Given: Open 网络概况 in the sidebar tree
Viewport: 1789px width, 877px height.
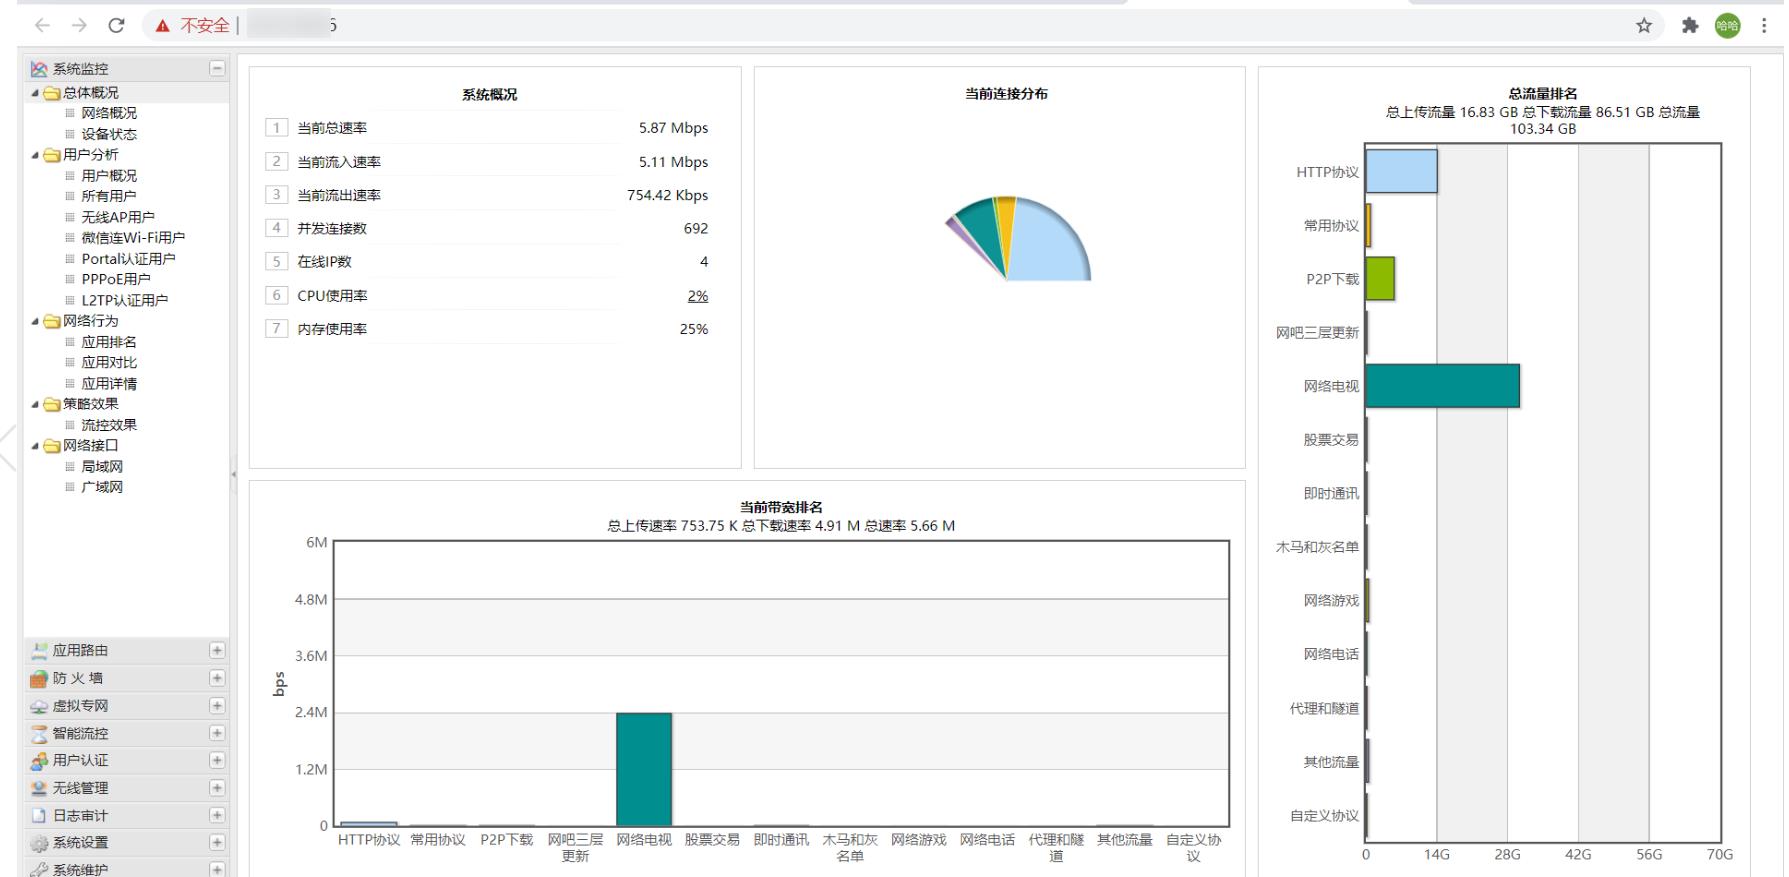Looking at the screenshot, I should click(x=109, y=114).
